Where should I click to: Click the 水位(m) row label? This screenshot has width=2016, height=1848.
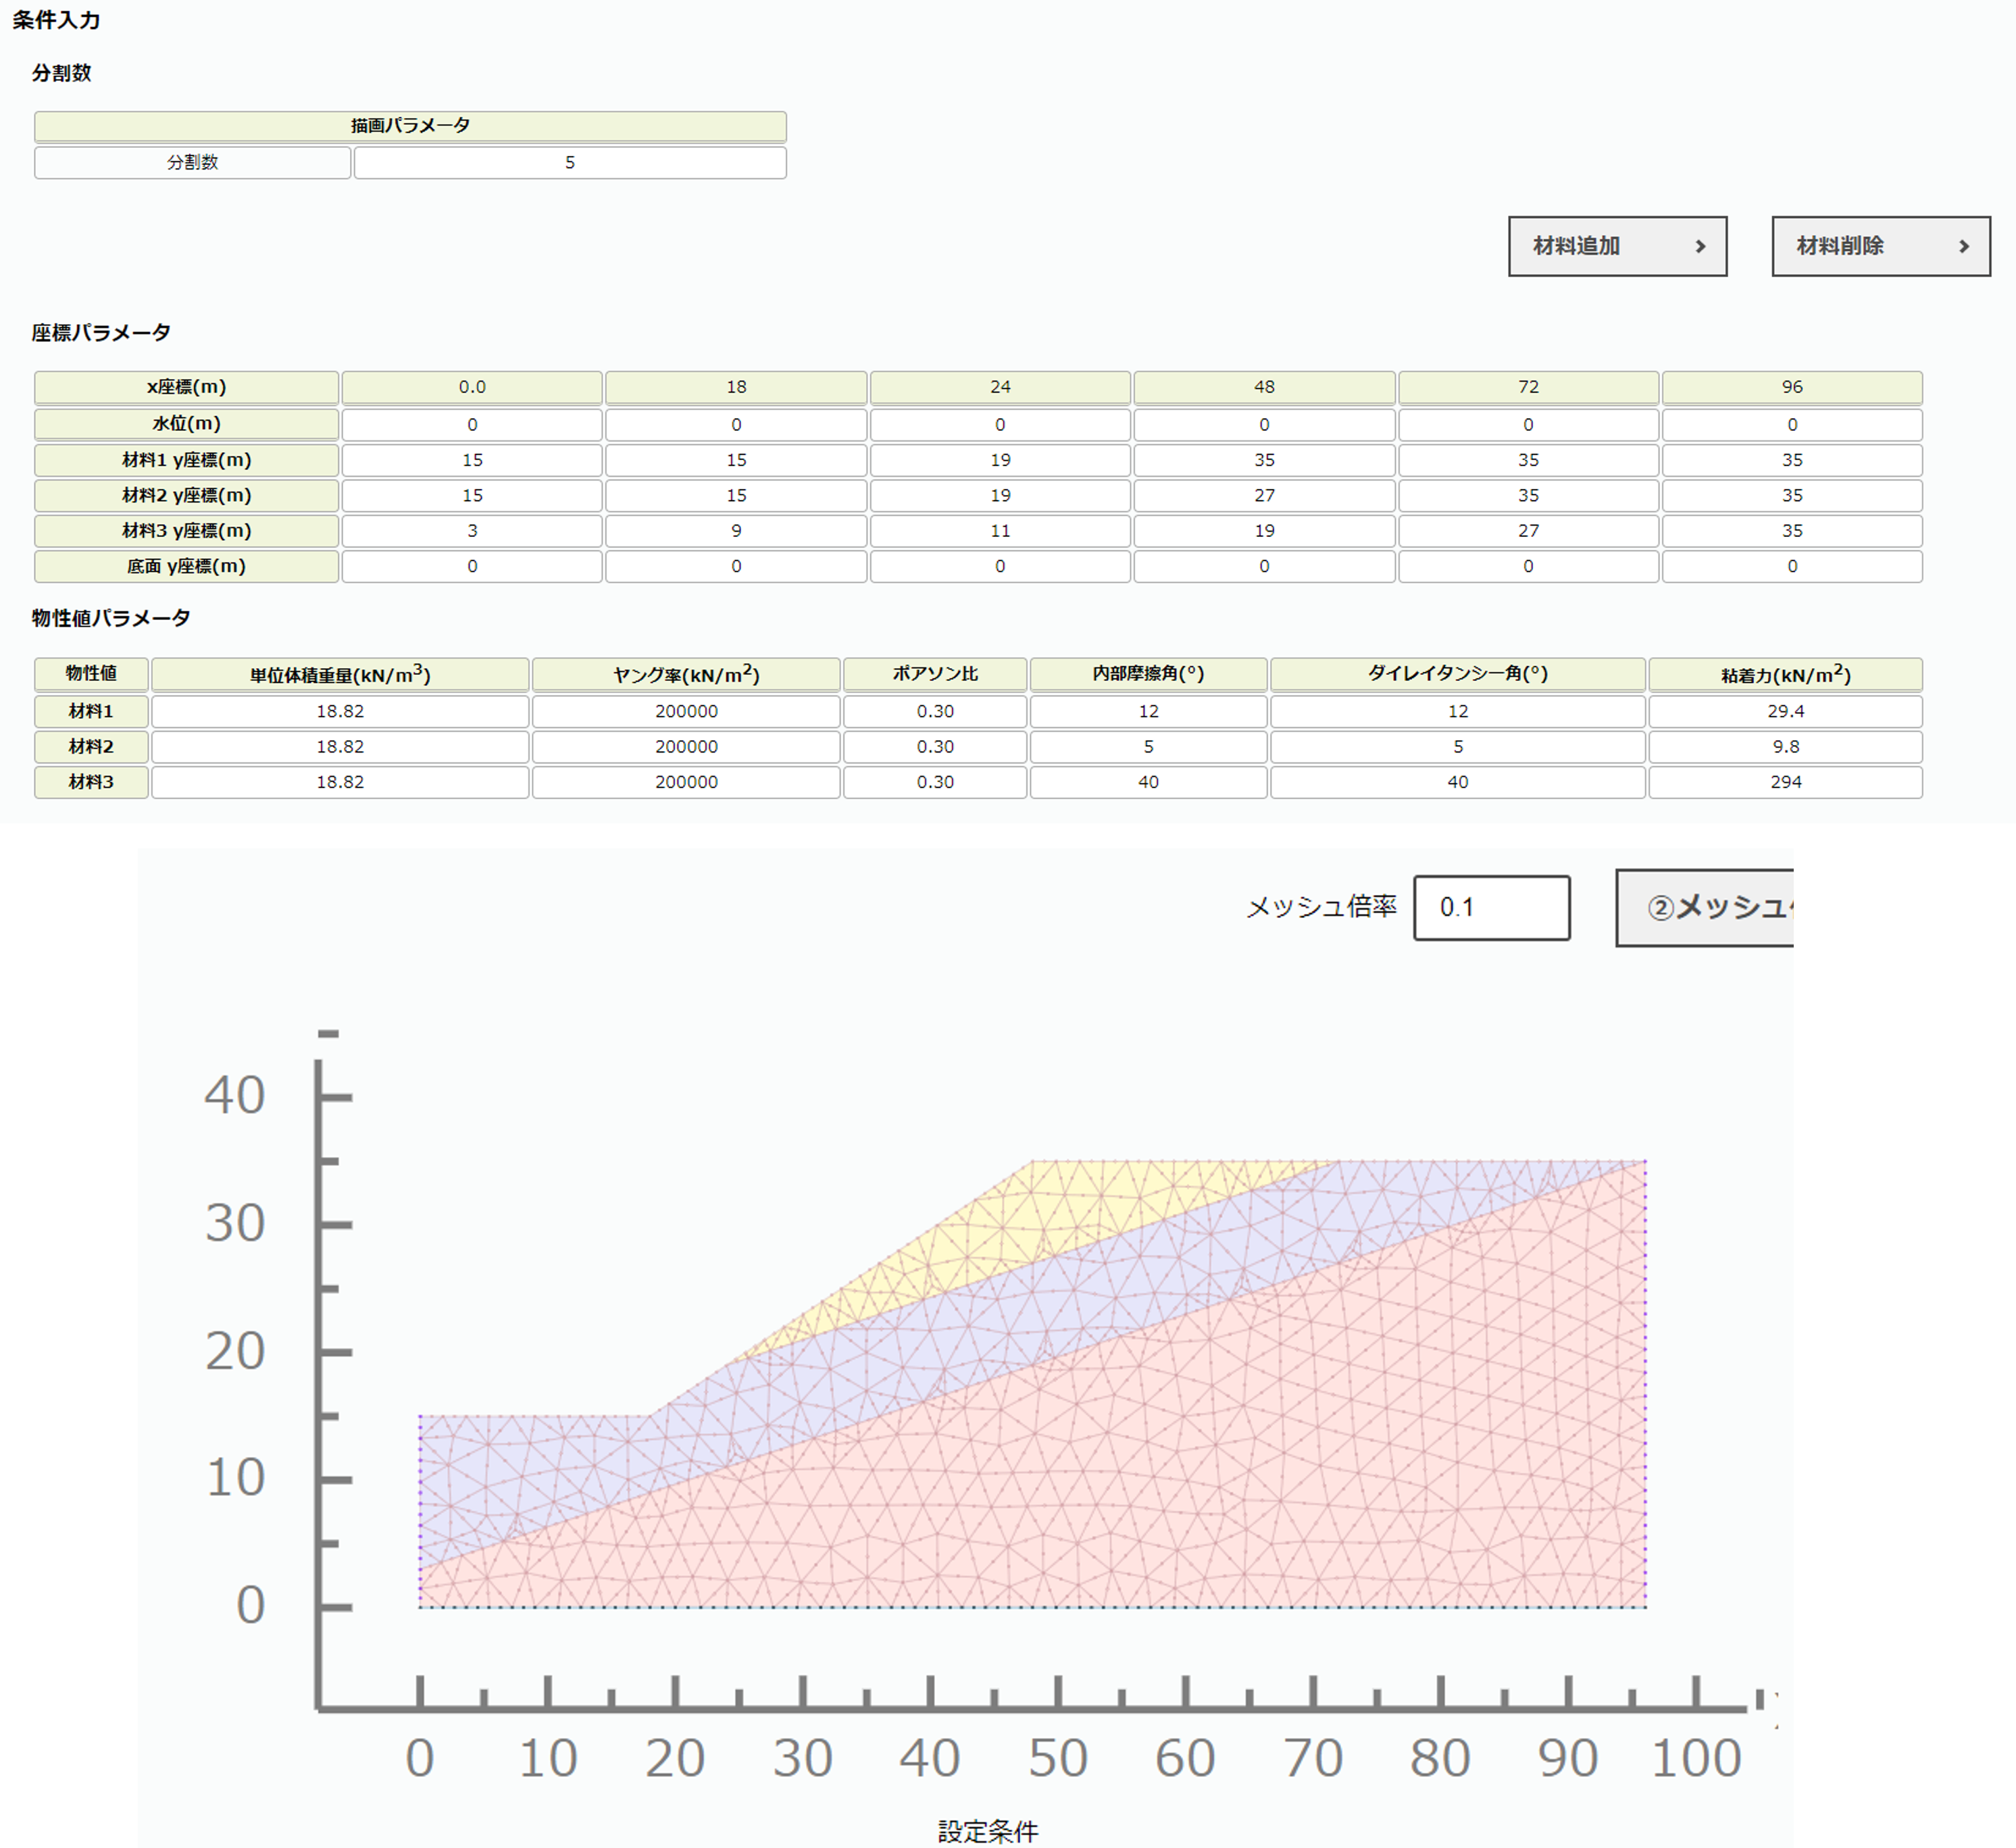coord(186,424)
